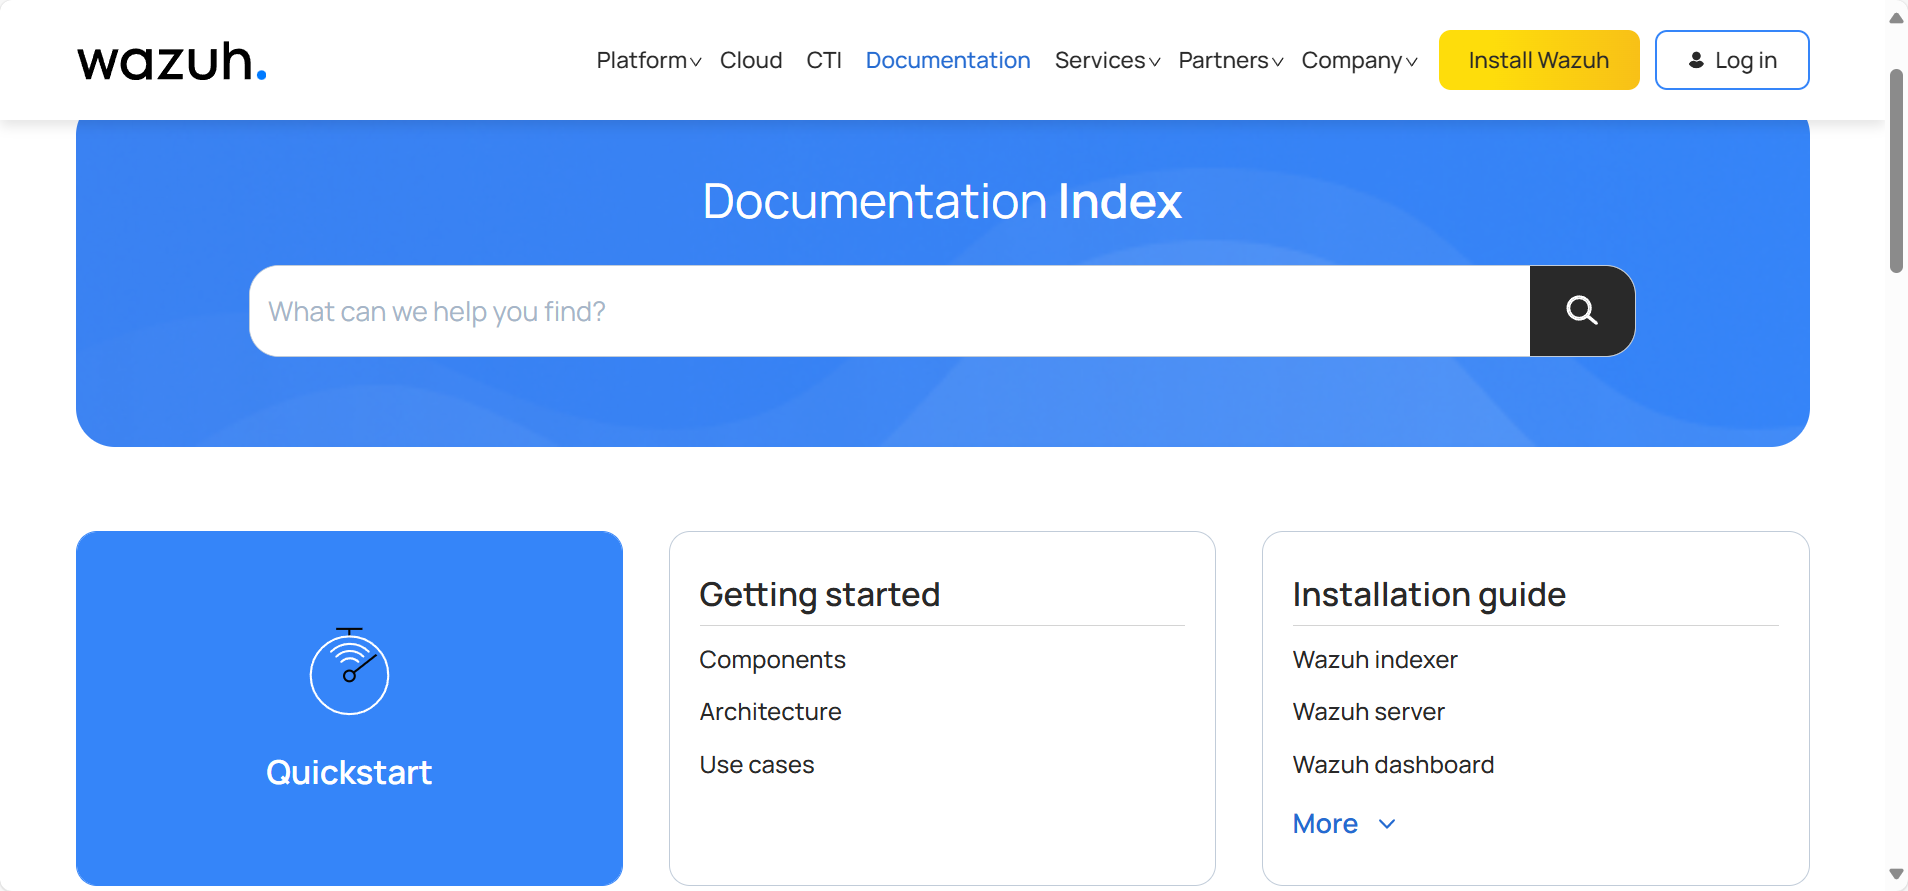Open the Use cases link
This screenshot has height=891, width=1908.
[757, 765]
